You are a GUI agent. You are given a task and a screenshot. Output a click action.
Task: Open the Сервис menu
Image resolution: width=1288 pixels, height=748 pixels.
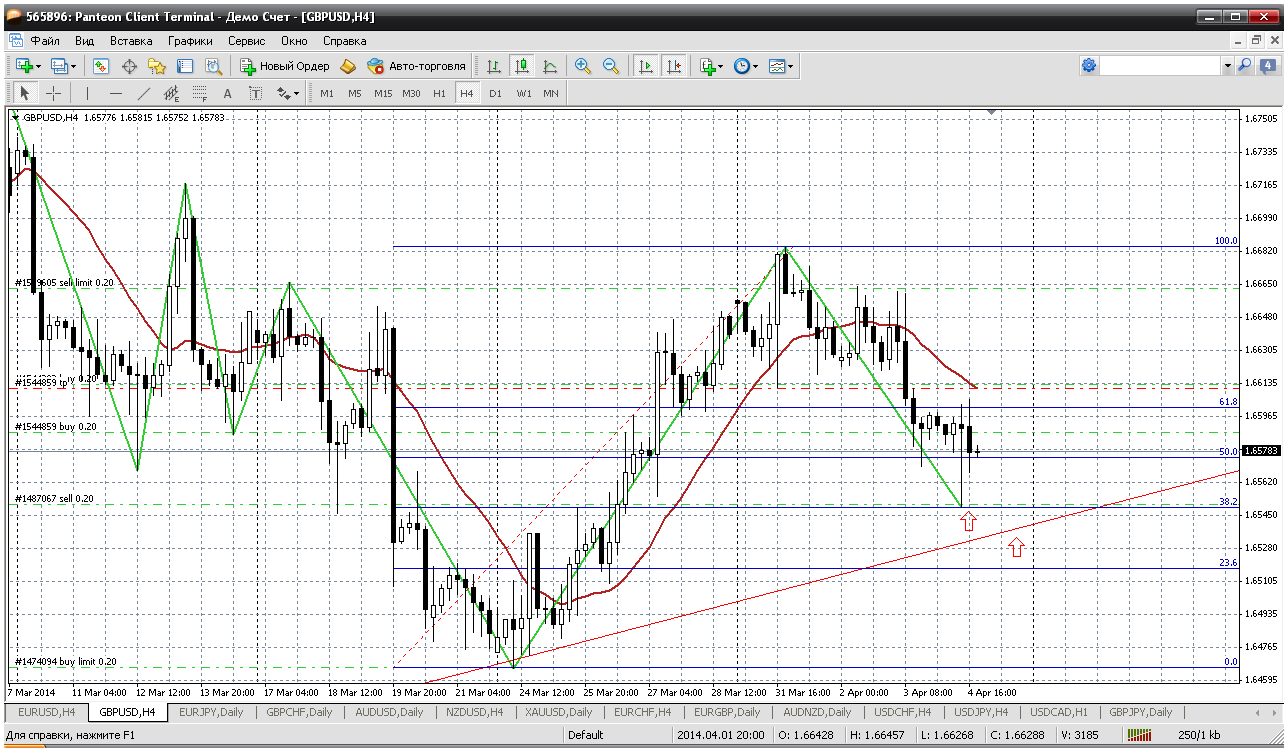coord(246,41)
